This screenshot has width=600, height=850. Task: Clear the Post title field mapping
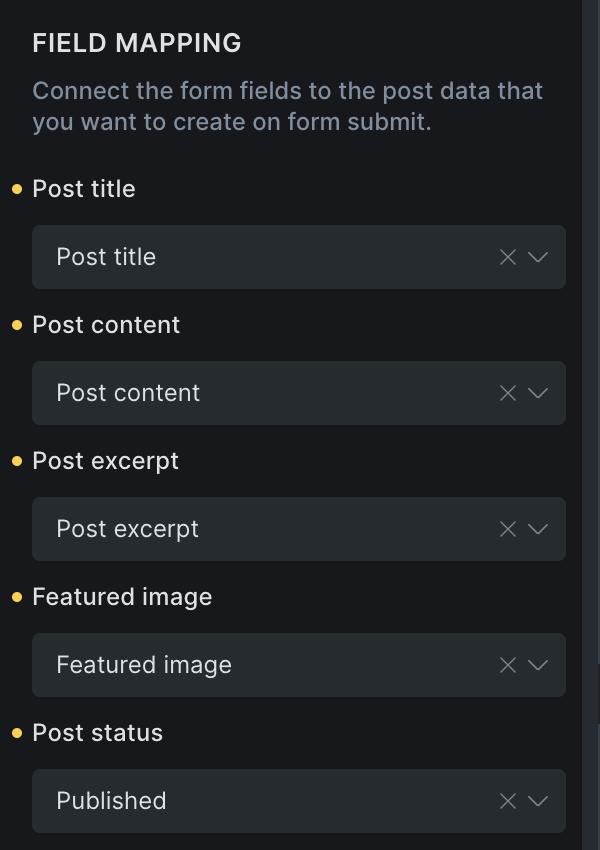[508, 257]
